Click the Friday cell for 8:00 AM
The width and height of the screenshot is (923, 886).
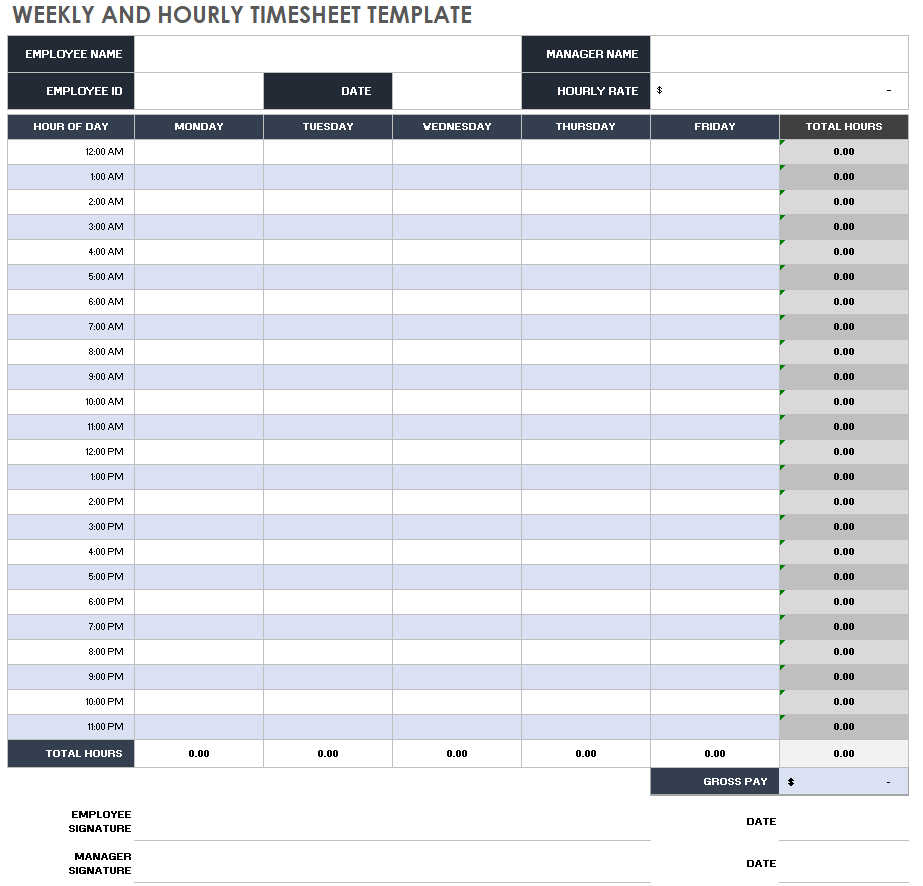(x=714, y=352)
